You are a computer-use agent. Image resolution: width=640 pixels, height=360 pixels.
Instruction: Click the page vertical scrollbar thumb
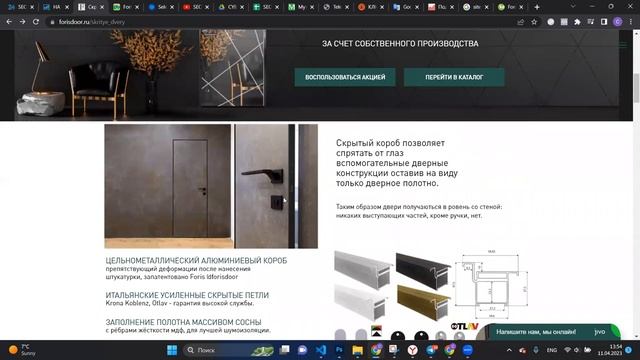[x=636, y=88]
